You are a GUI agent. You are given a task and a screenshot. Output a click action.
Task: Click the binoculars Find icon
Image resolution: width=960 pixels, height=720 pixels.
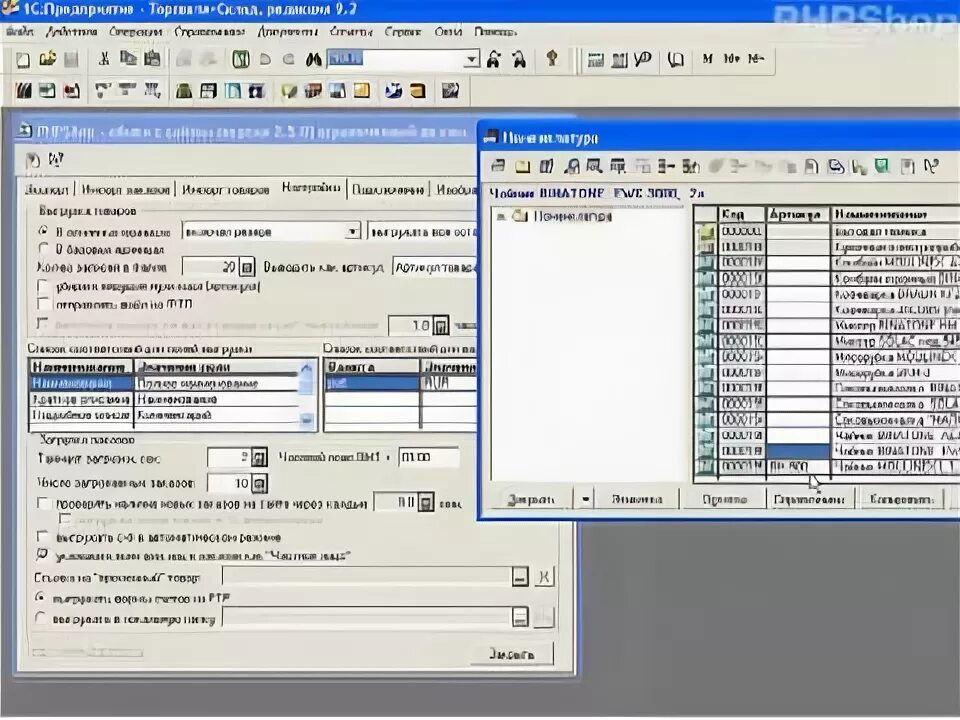[313, 59]
